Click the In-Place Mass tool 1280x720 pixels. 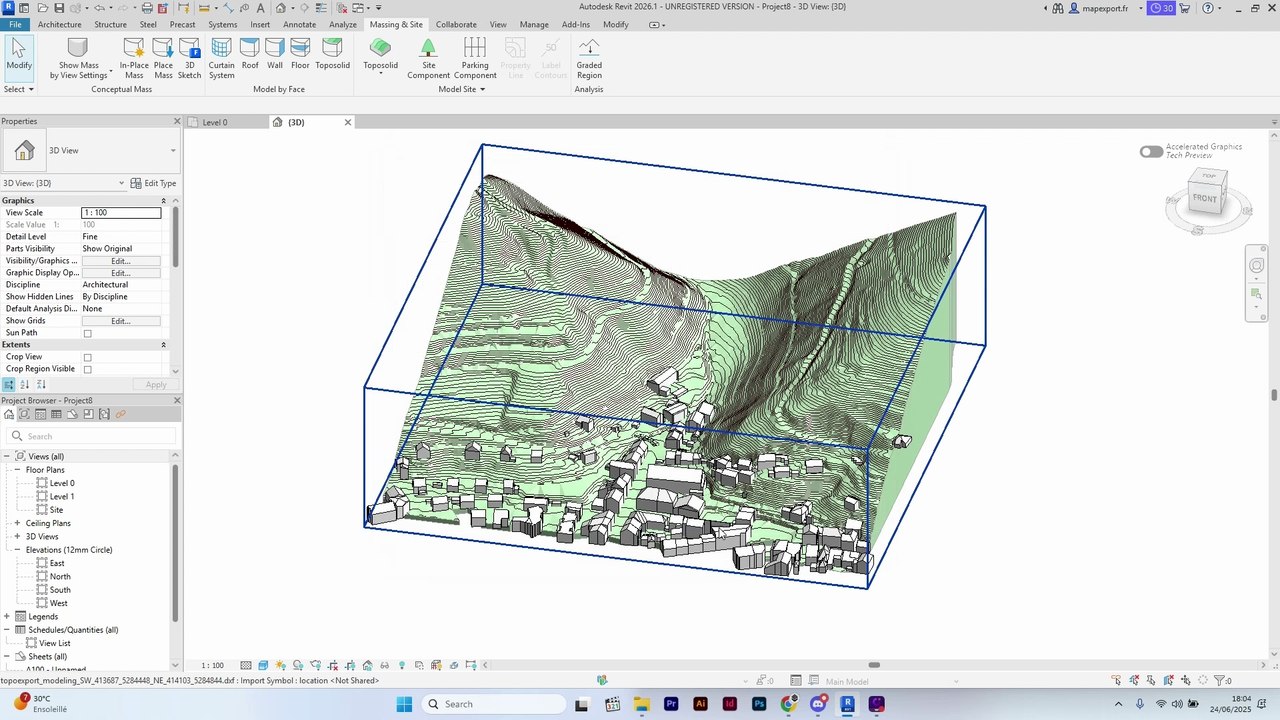click(x=134, y=58)
